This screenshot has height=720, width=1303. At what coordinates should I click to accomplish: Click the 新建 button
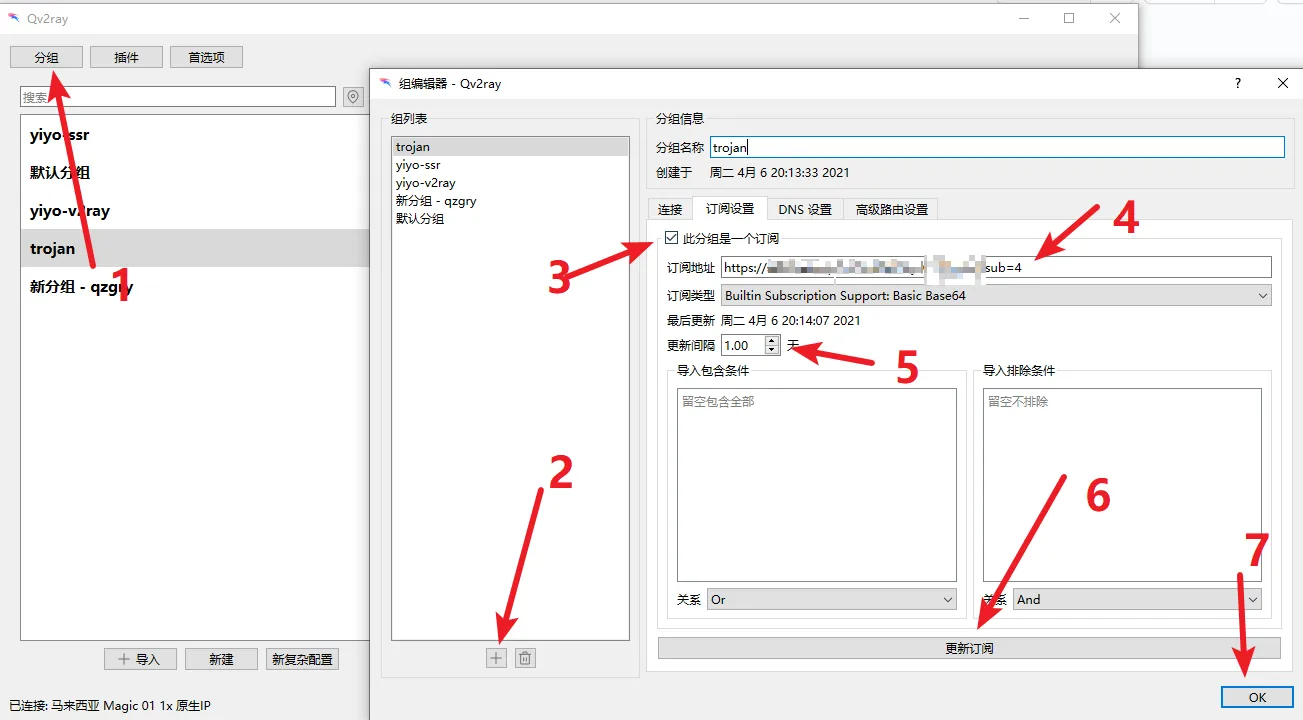tap(221, 659)
